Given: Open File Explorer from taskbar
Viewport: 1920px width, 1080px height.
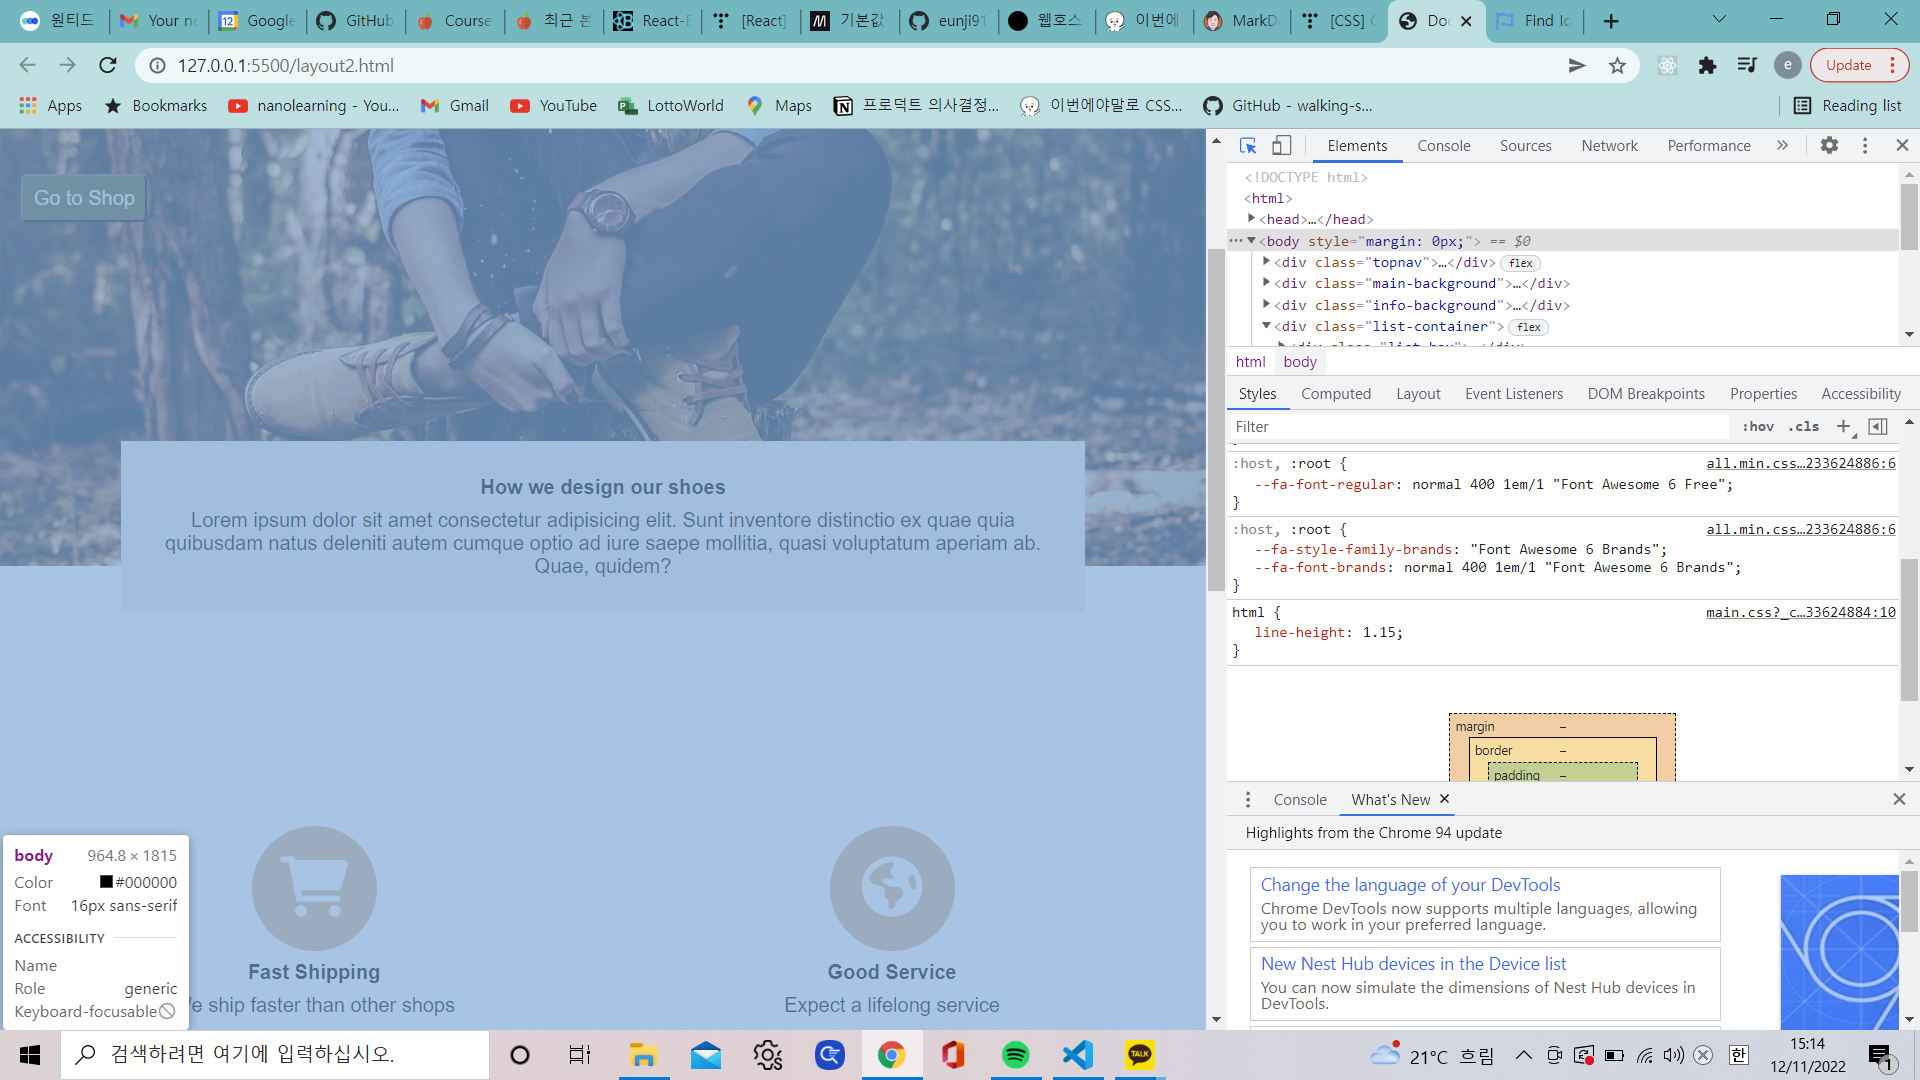Looking at the screenshot, I should [x=643, y=1055].
